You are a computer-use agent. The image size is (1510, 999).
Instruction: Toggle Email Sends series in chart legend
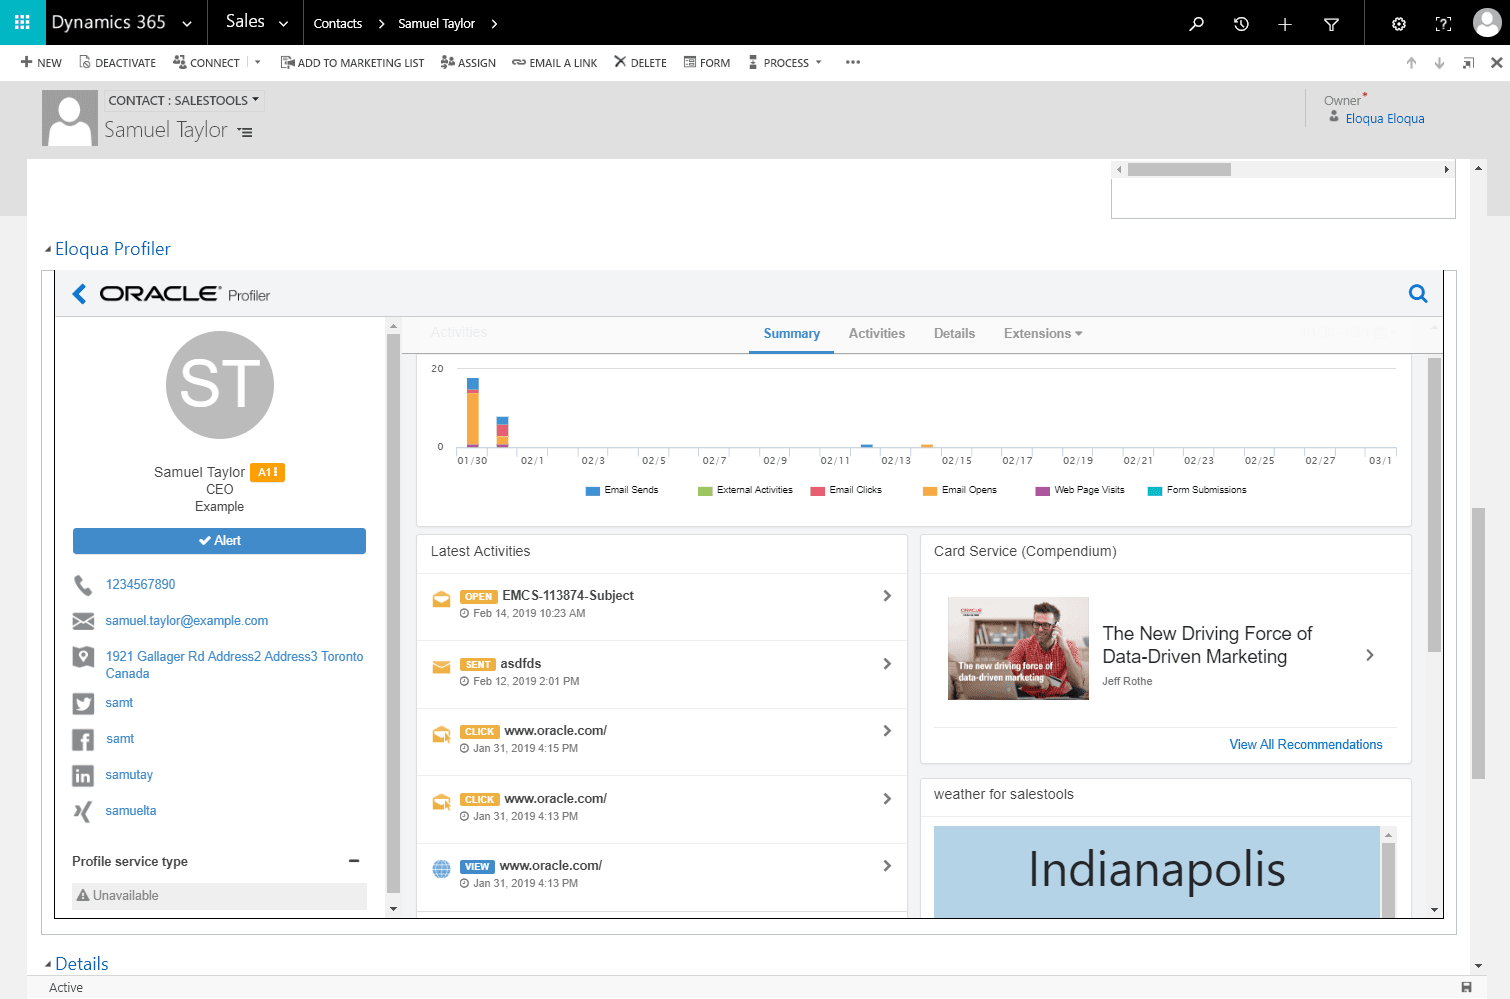click(622, 490)
